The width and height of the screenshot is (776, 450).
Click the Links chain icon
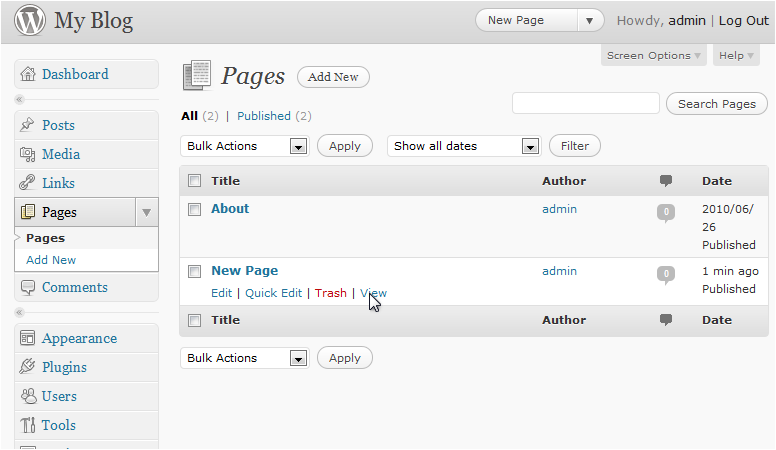(x=27, y=183)
